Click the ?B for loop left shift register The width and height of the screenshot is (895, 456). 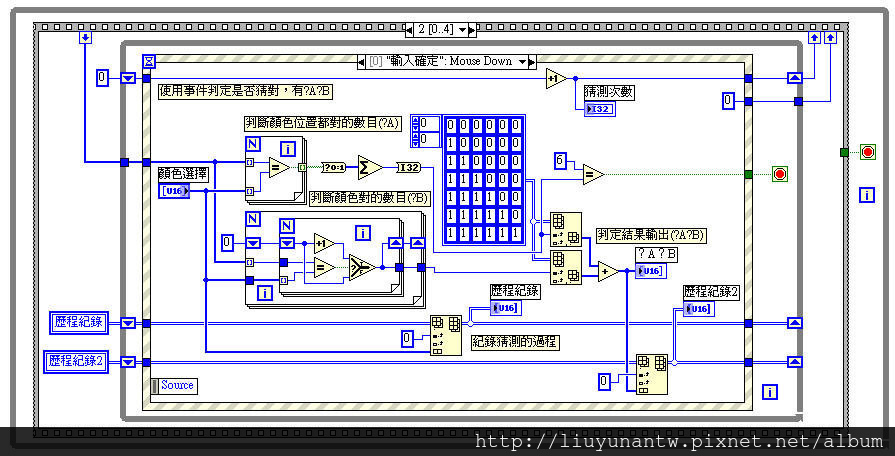(253, 243)
